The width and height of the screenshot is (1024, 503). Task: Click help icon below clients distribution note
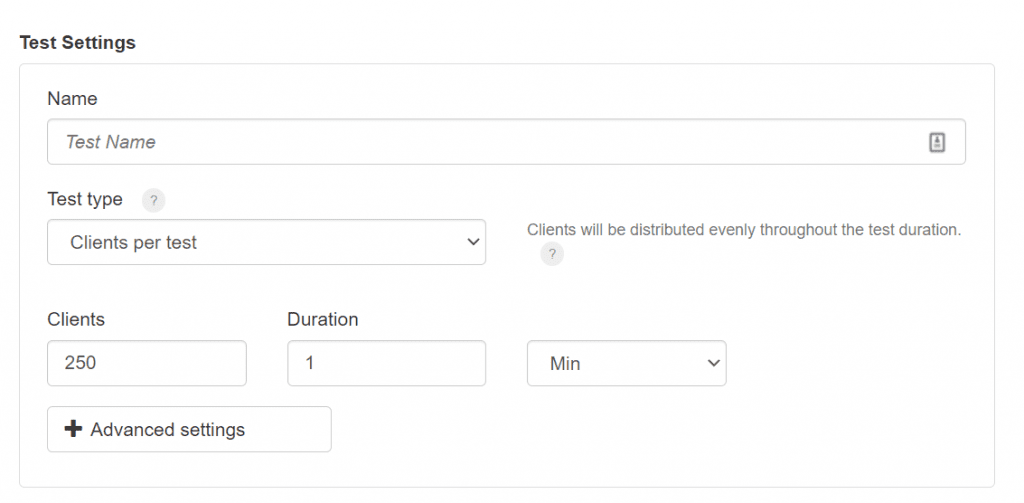(552, 254)
